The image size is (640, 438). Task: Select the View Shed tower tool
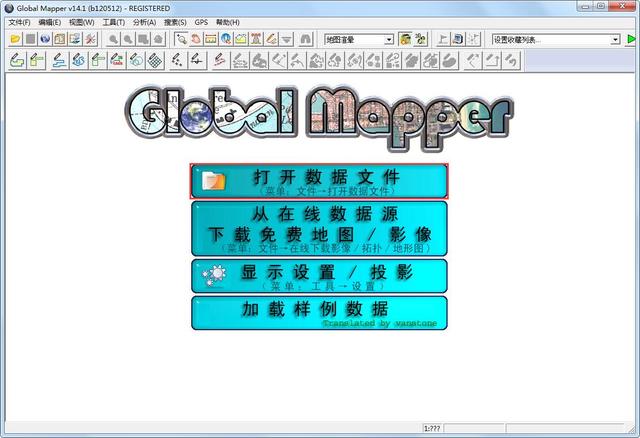pos(256,39)
